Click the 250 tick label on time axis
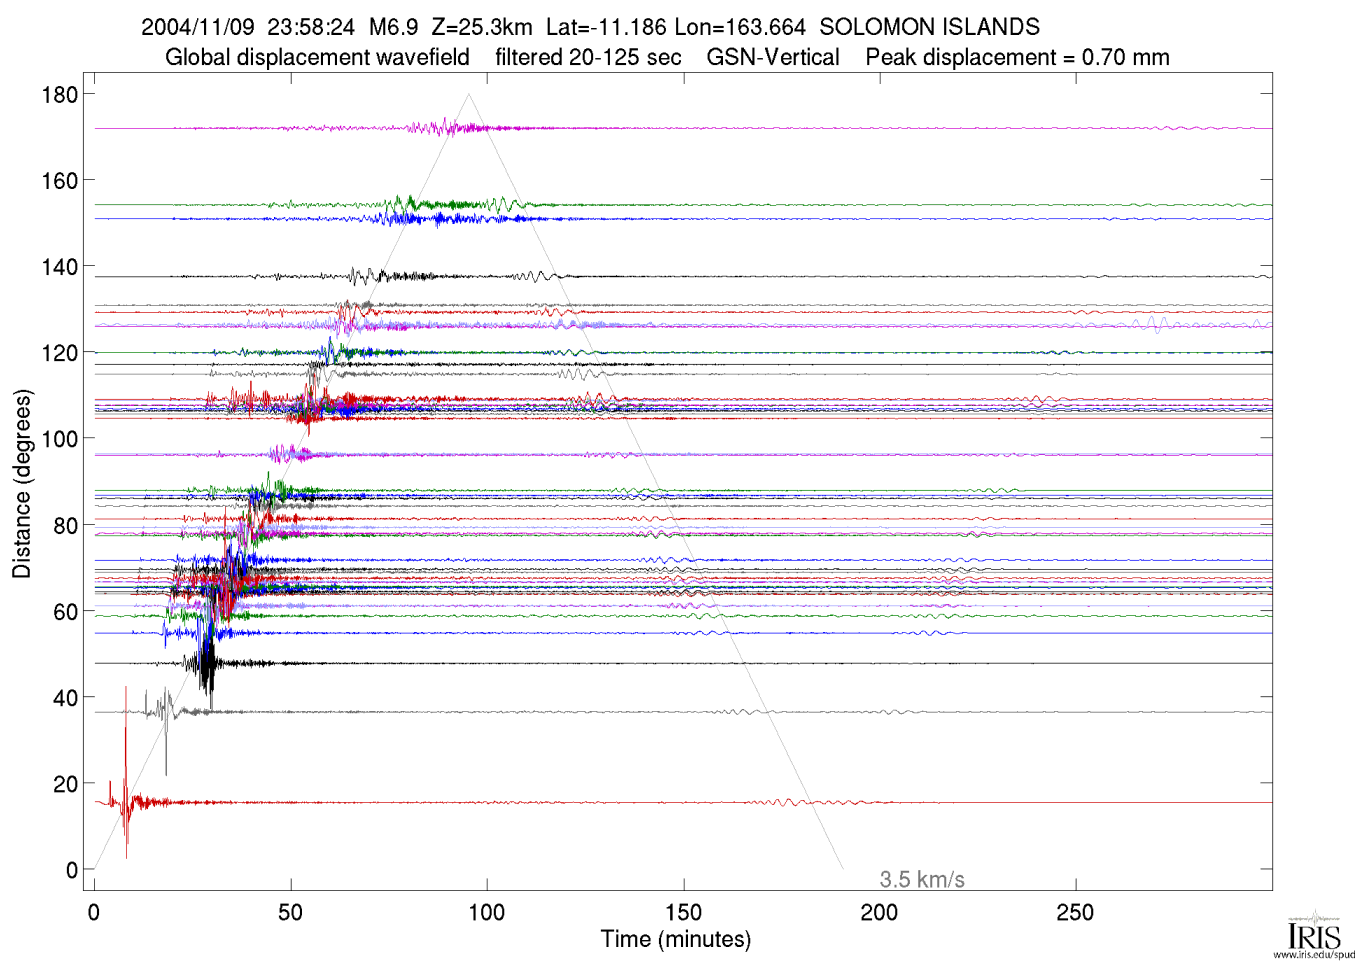Viewport: 1362px width, 961px height. [1075, 912]
